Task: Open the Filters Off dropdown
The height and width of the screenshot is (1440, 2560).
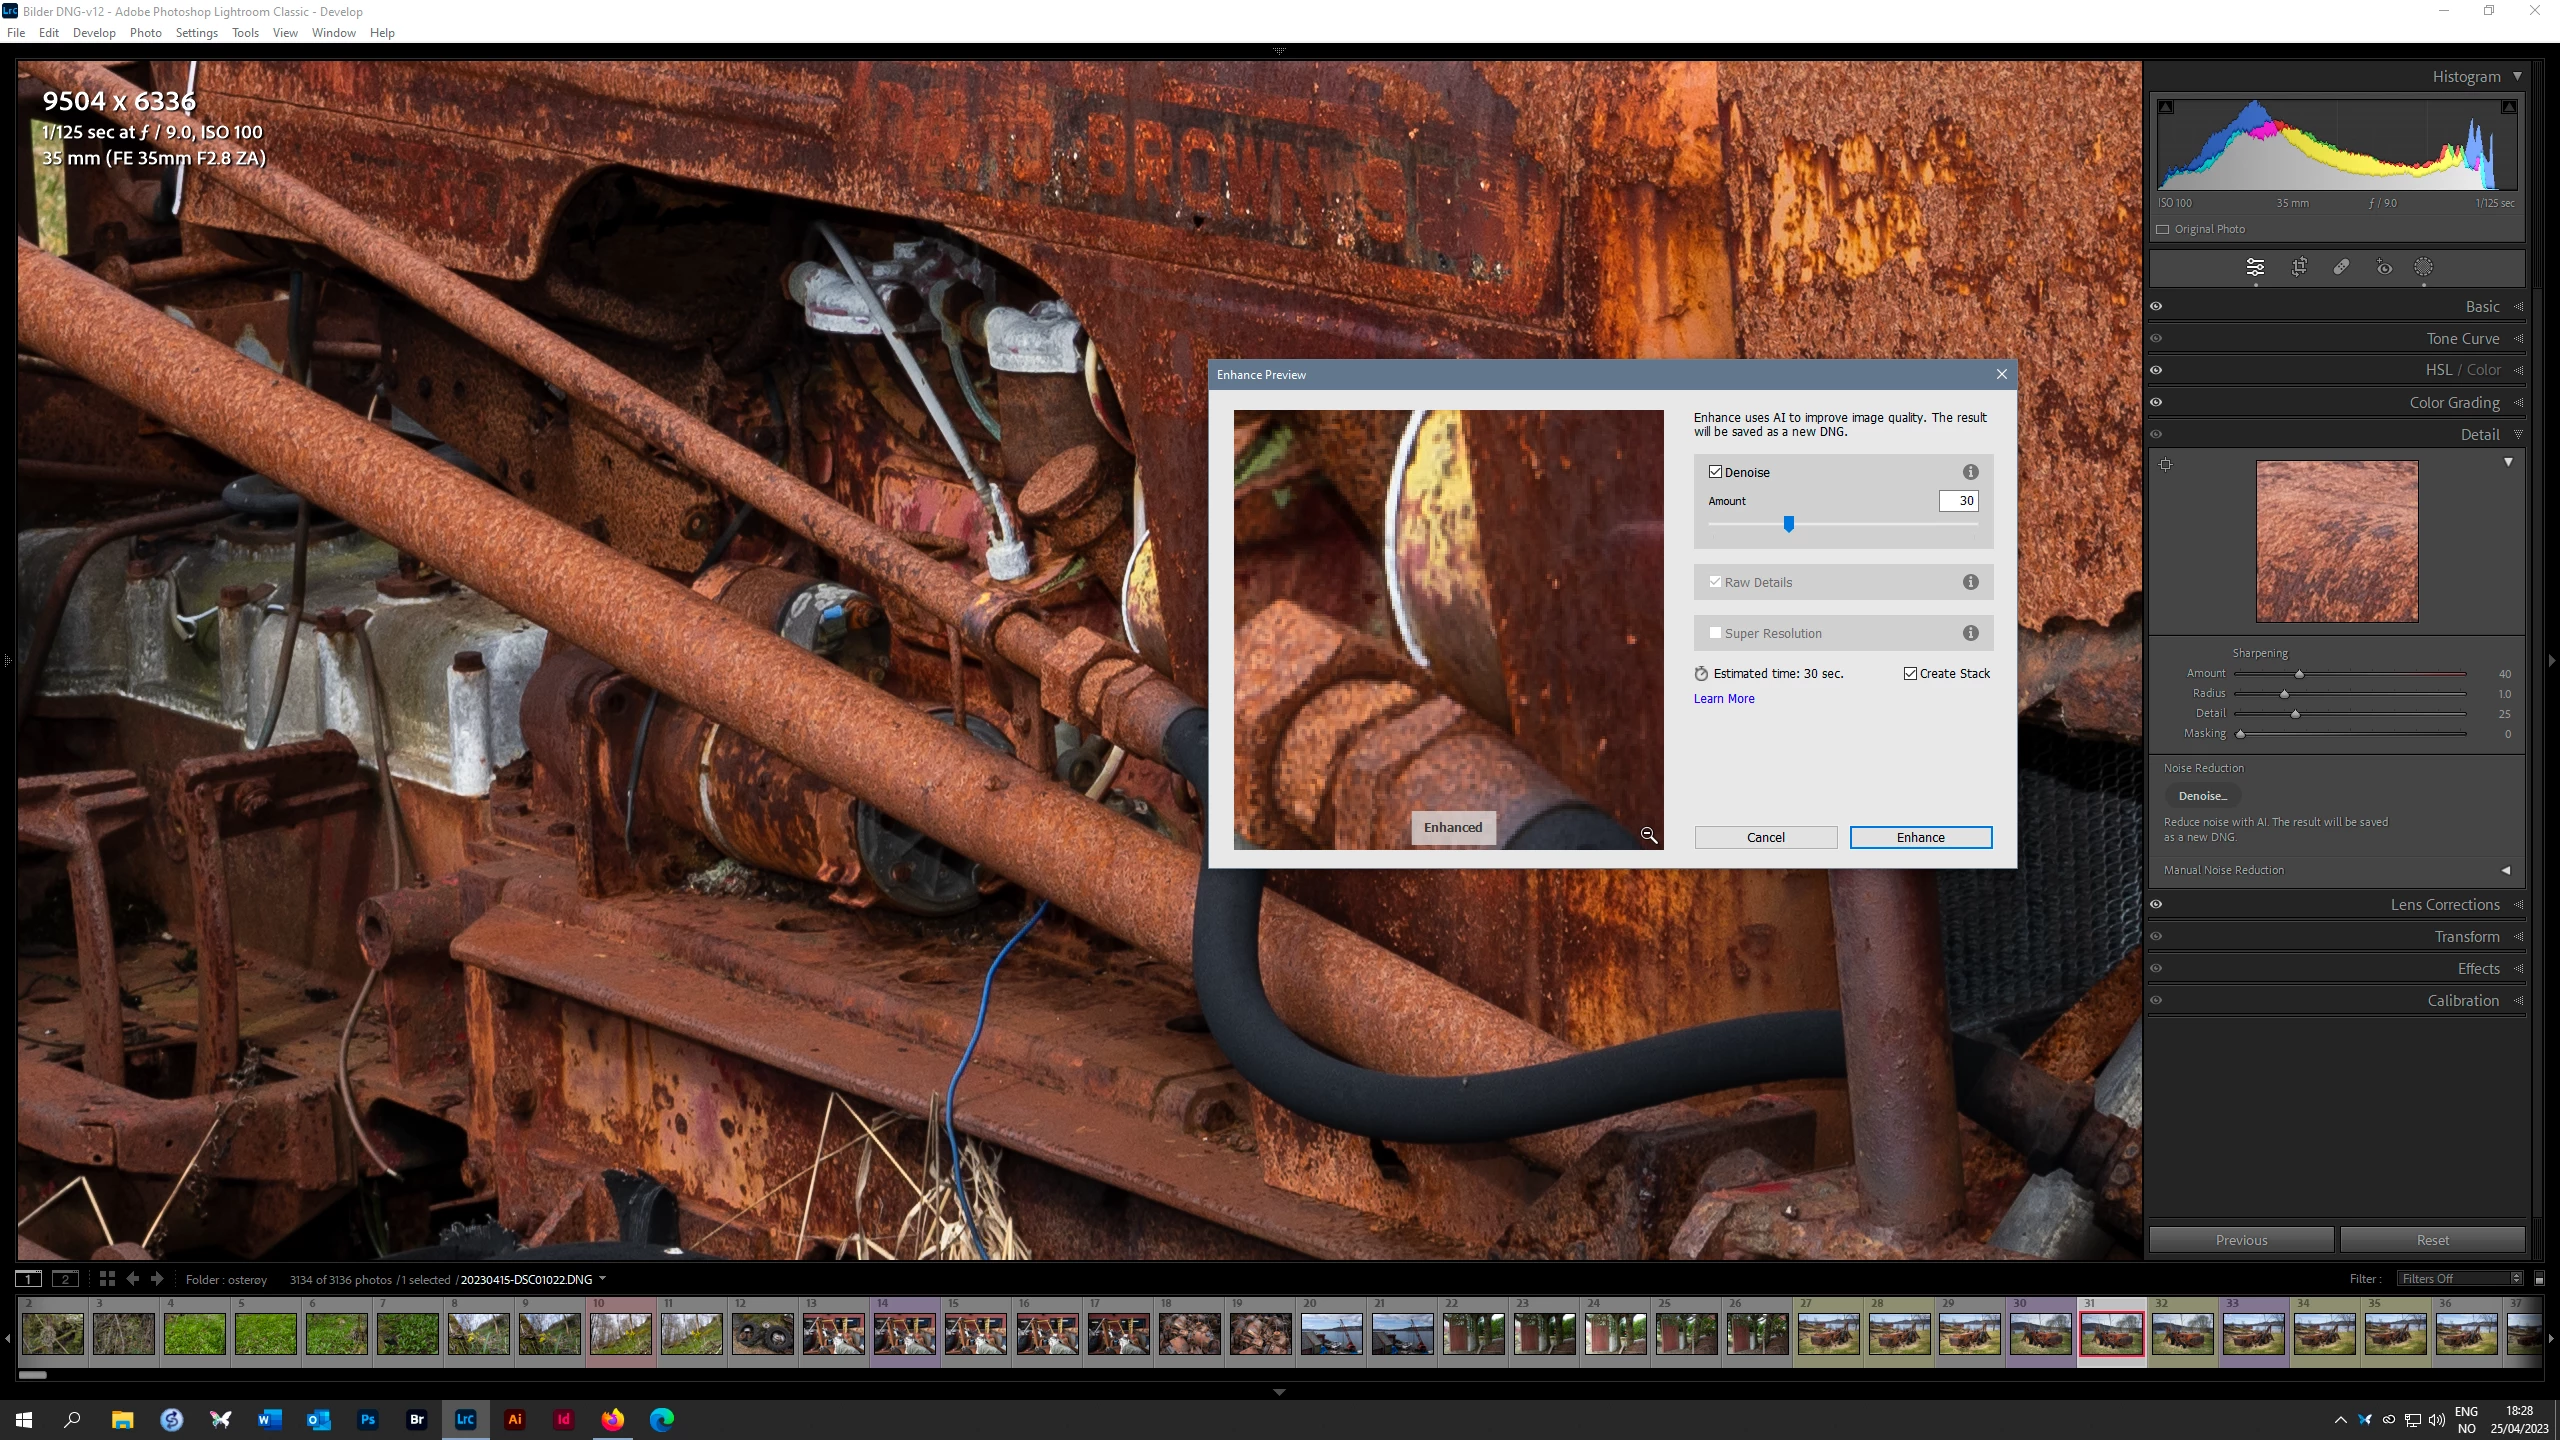Action: click(2460, 1279)
